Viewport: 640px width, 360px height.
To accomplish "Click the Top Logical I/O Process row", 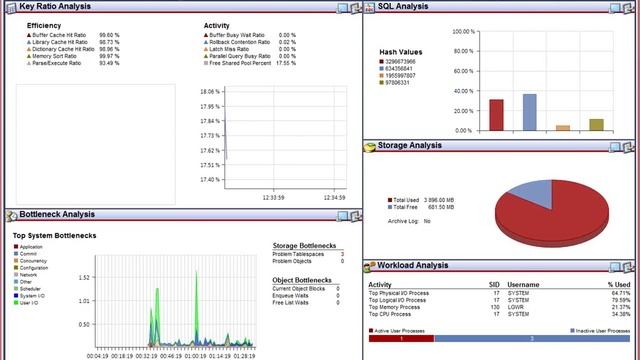I will (x=499, y=300).
